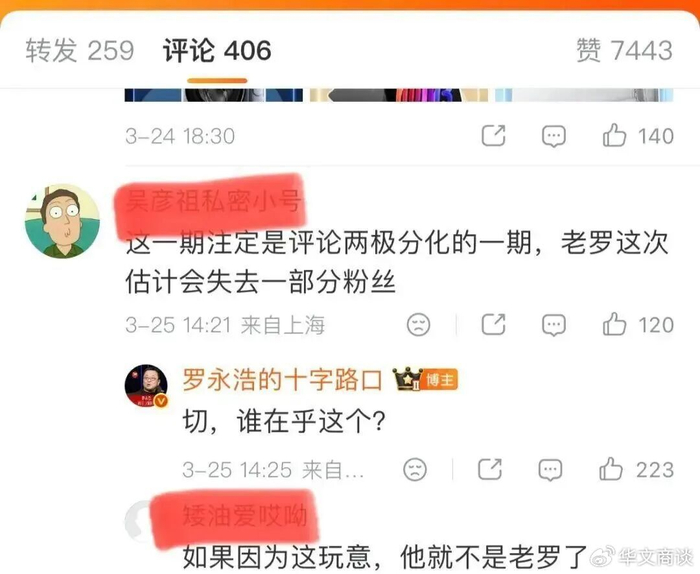The image size is (700, 574).
Task: Like the comment with 140 likes
Action: click(x=638, y=136)
